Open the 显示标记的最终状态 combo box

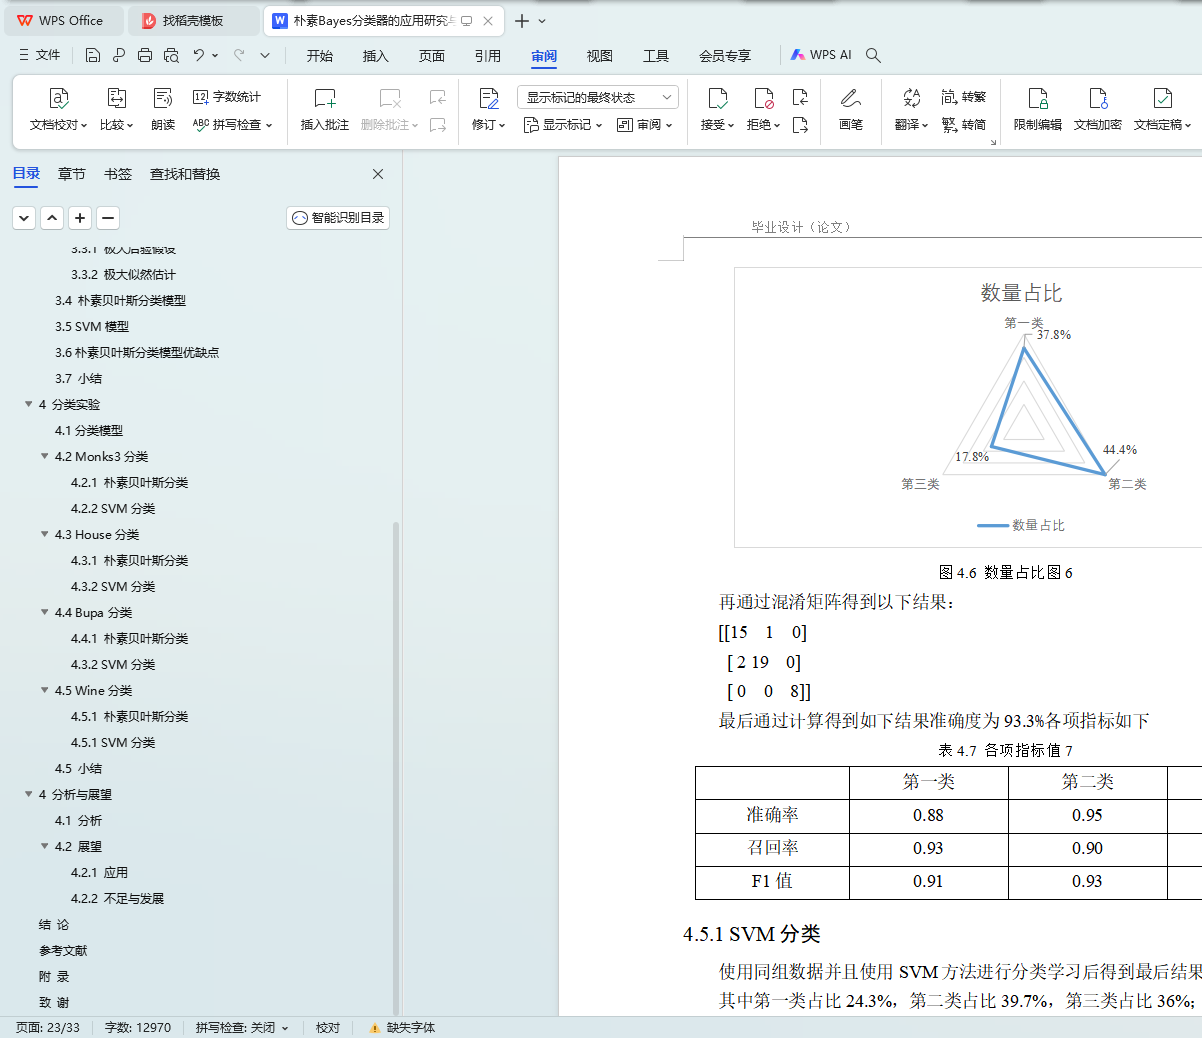click(x=598, y=97)
